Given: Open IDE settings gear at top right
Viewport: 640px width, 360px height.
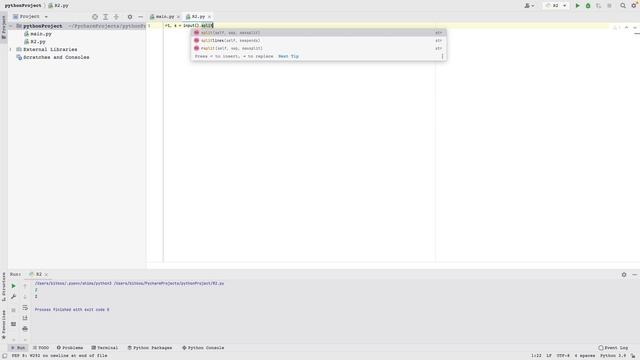Looking at the screenshot, I should click(x=634, y=6).
